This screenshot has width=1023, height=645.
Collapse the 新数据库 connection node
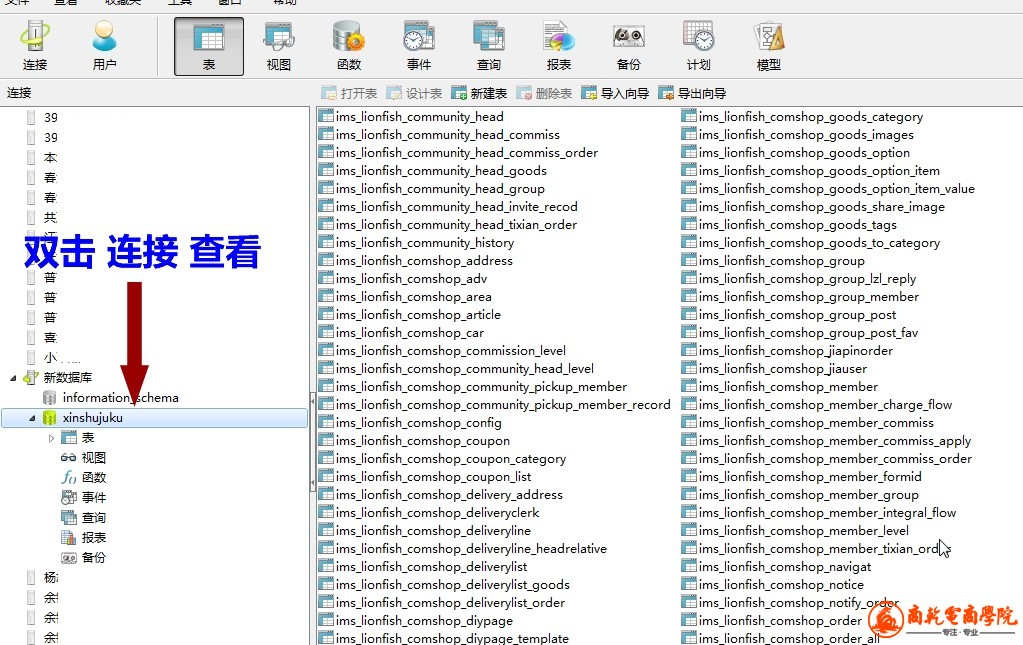pyautogui.click(x=13, y=378)
